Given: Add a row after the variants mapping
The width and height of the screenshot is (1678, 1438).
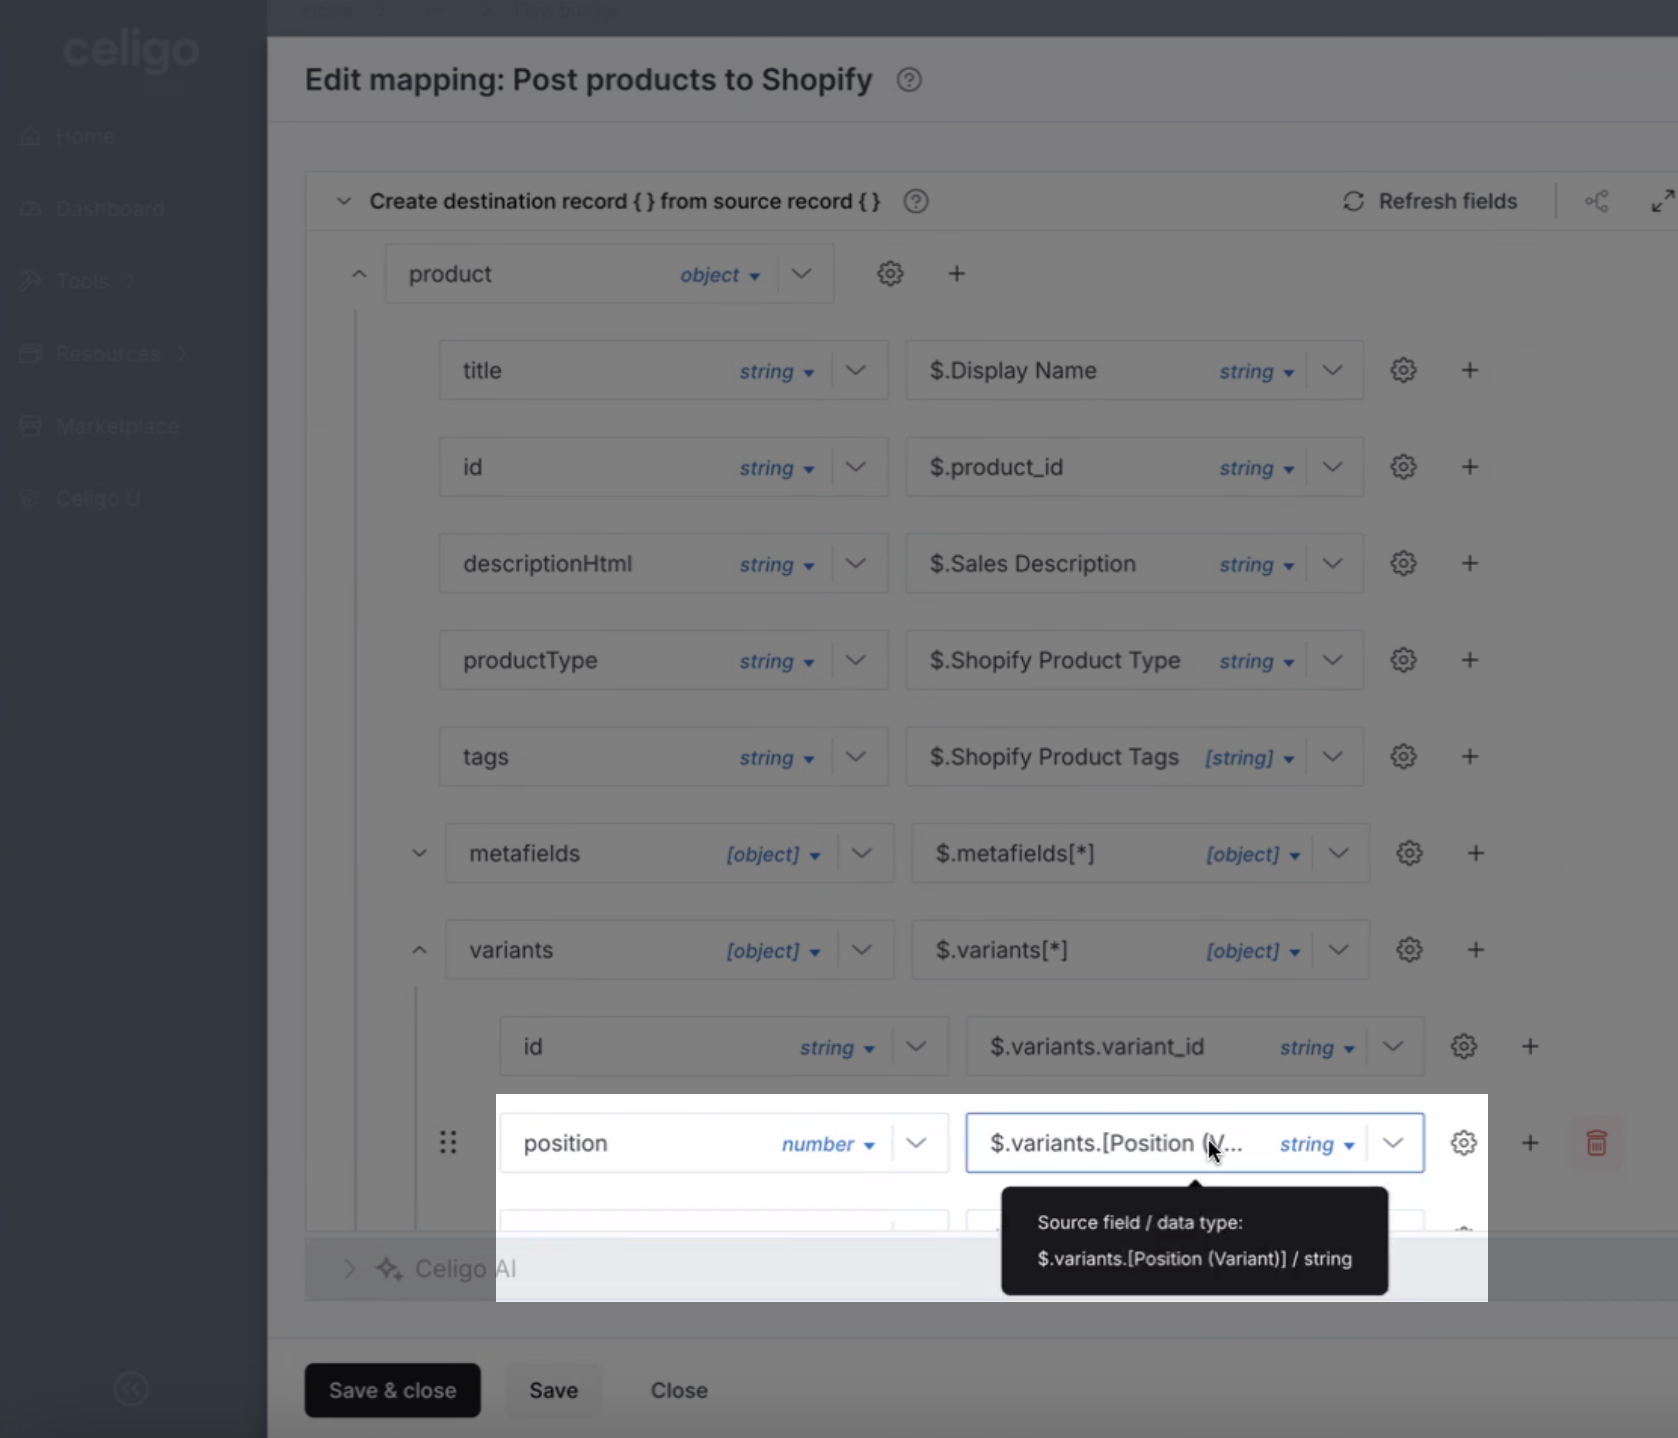Looking at the screenshot, I should [1476, 950].
